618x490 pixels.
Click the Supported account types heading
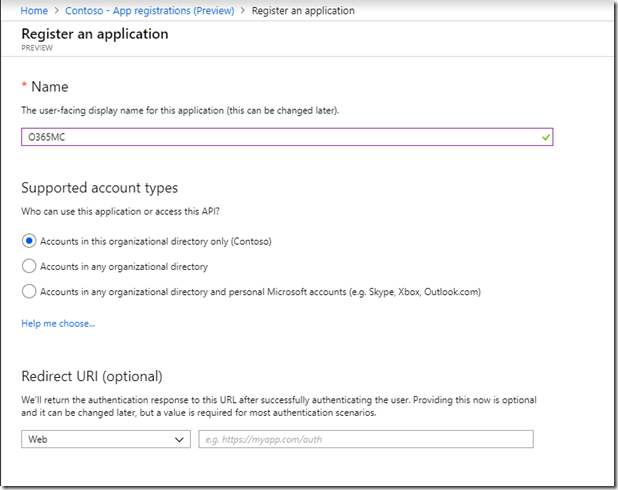tap(99, 188)
